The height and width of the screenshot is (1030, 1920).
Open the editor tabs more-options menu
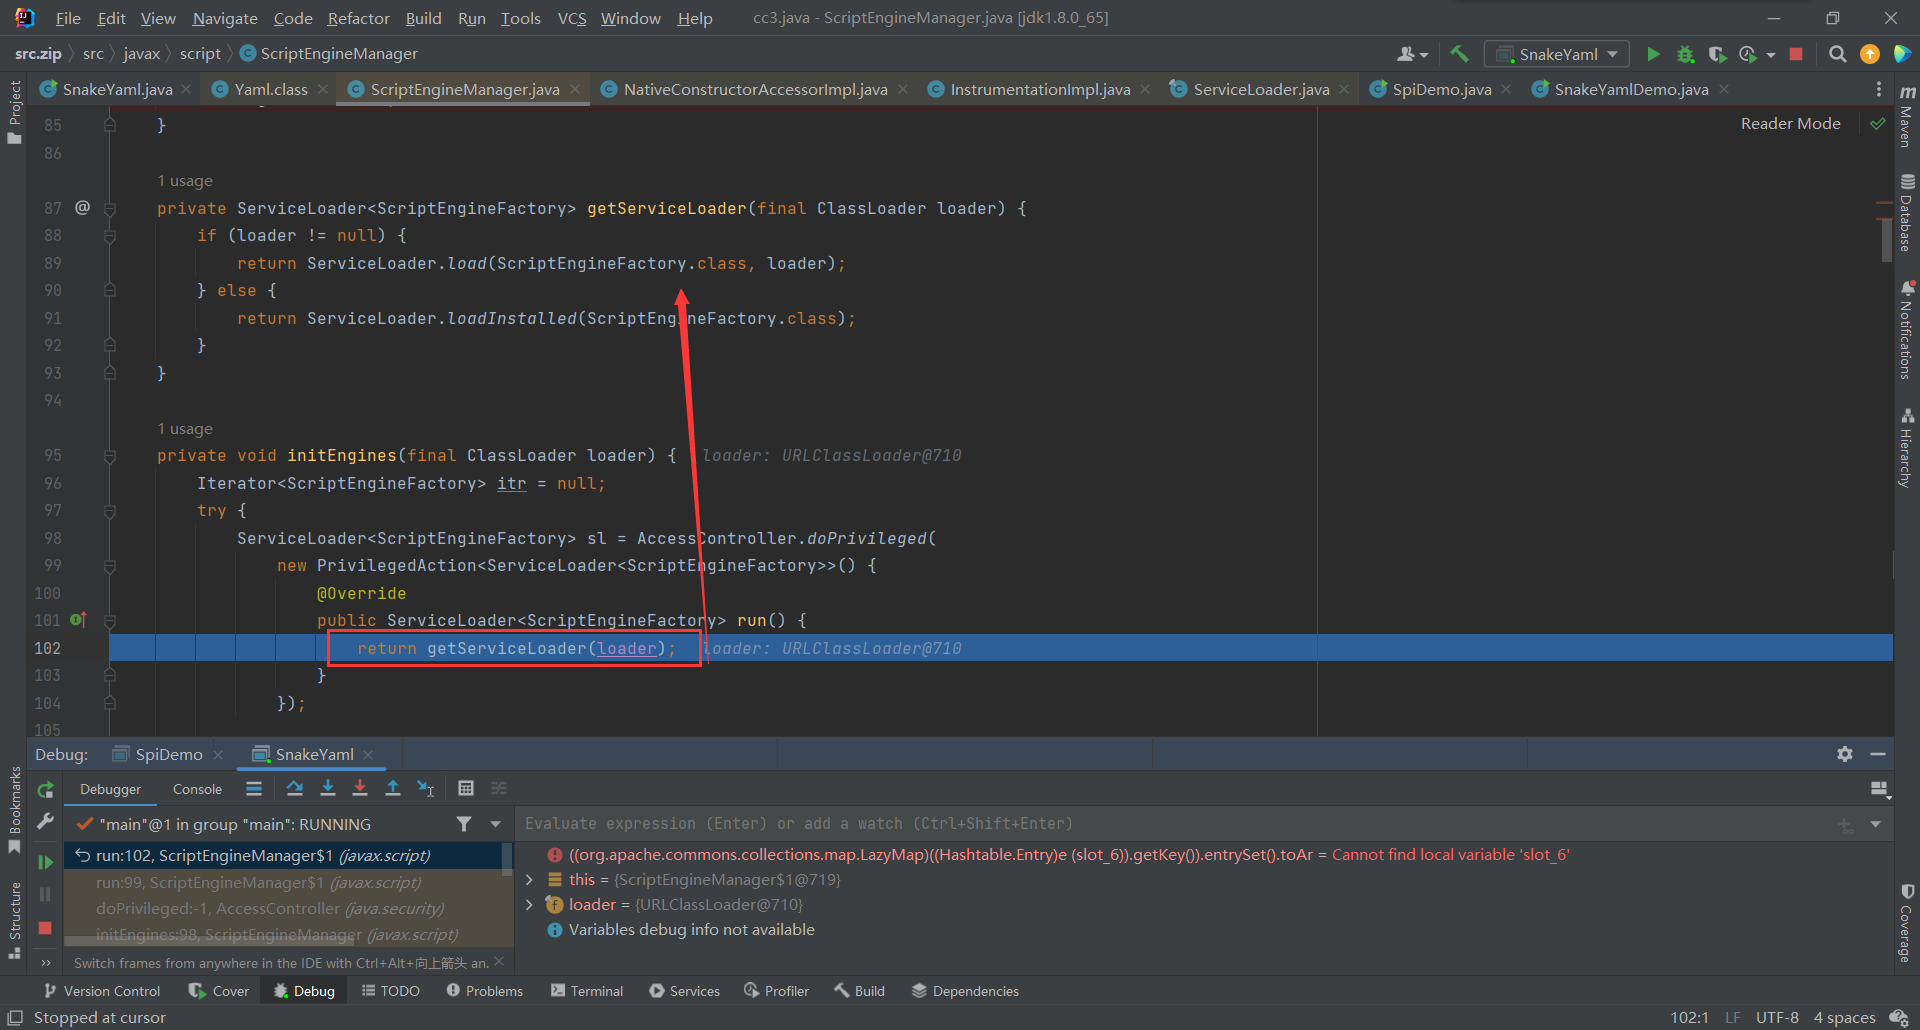(1879, 89)
